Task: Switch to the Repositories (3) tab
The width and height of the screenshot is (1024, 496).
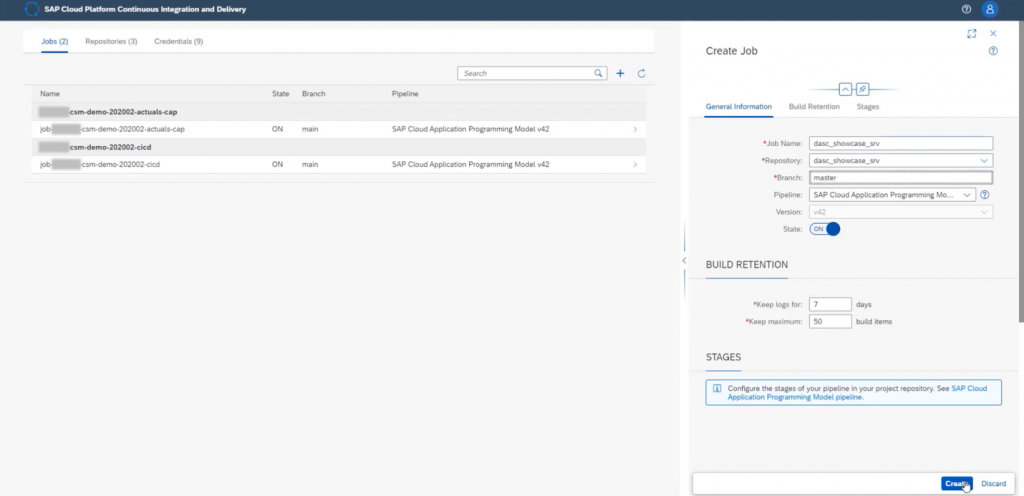Action: point(111,41)
